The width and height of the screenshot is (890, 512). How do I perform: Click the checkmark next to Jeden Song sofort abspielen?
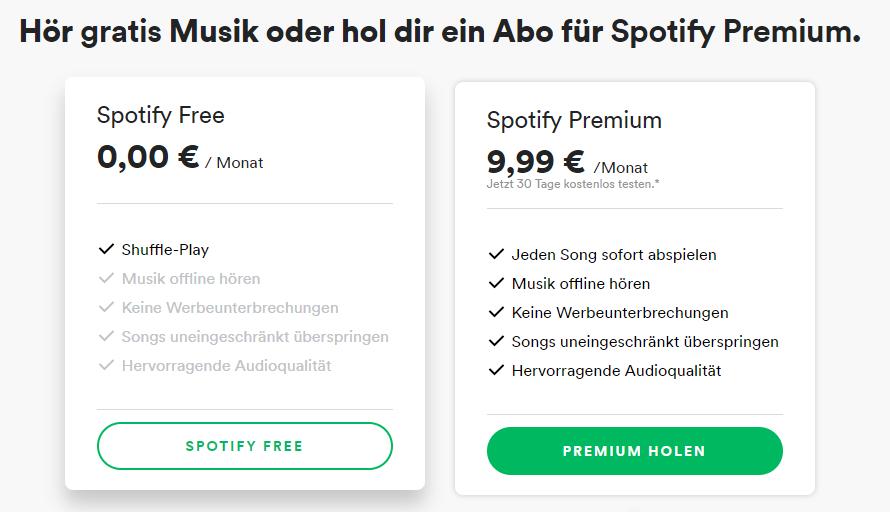coord(496,254)
